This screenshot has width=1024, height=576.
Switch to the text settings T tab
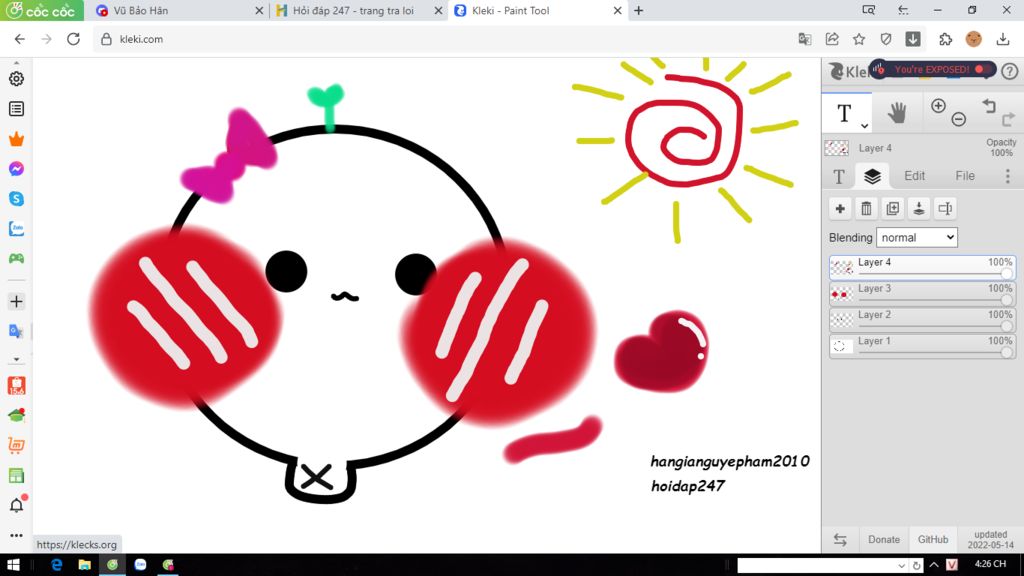coord(839,176)
